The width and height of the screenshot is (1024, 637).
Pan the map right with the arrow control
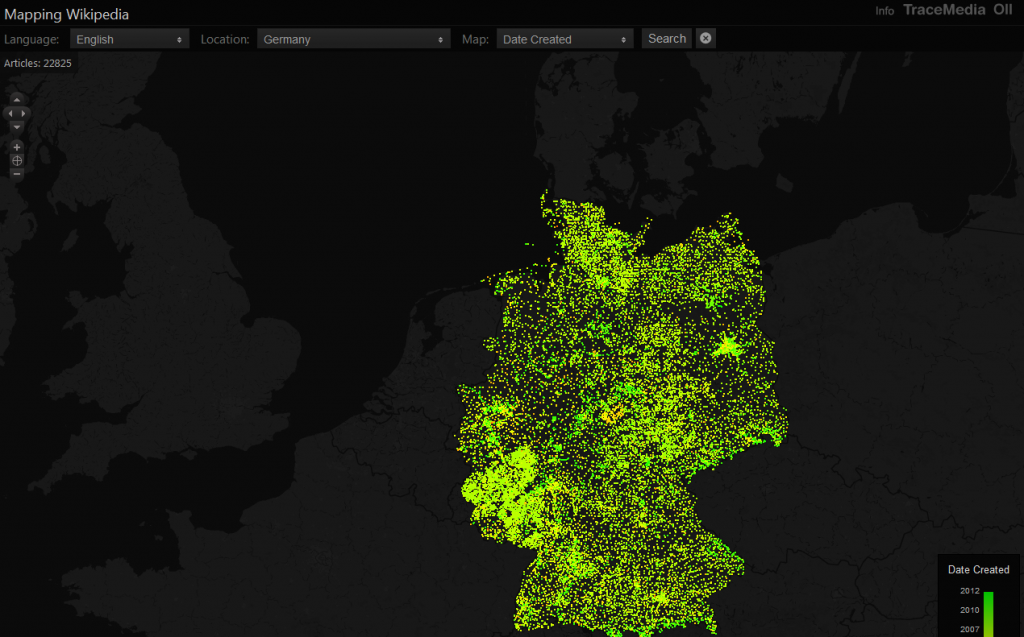pos(25,114)
